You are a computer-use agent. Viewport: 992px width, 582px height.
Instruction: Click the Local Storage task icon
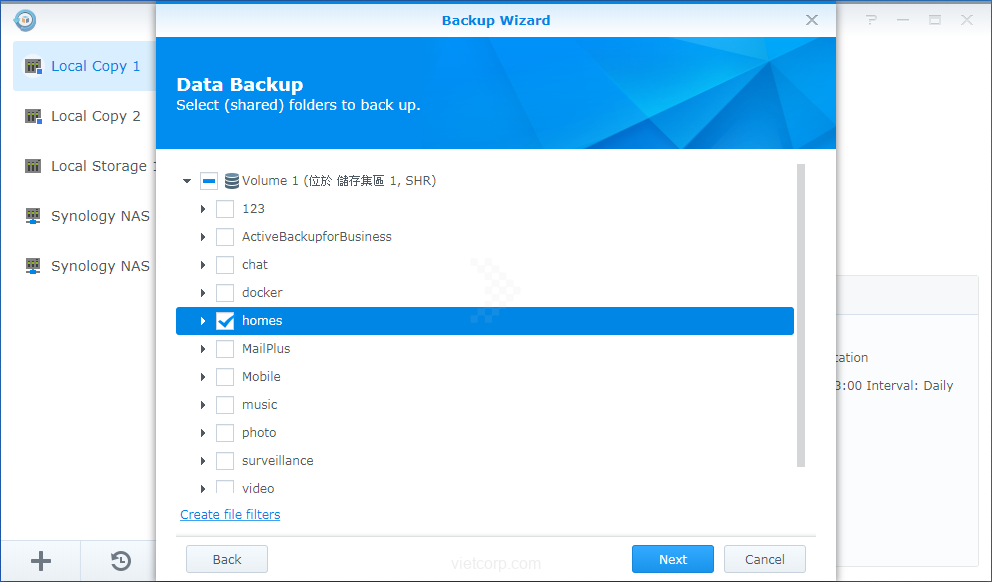pos(33,166)
